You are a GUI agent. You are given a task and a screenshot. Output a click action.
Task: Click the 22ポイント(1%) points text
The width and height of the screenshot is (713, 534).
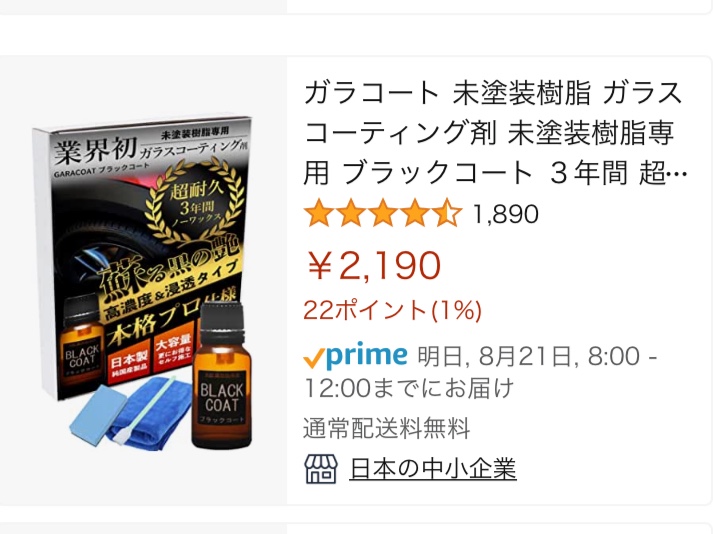pyautogui.click(x=392, y=310)
